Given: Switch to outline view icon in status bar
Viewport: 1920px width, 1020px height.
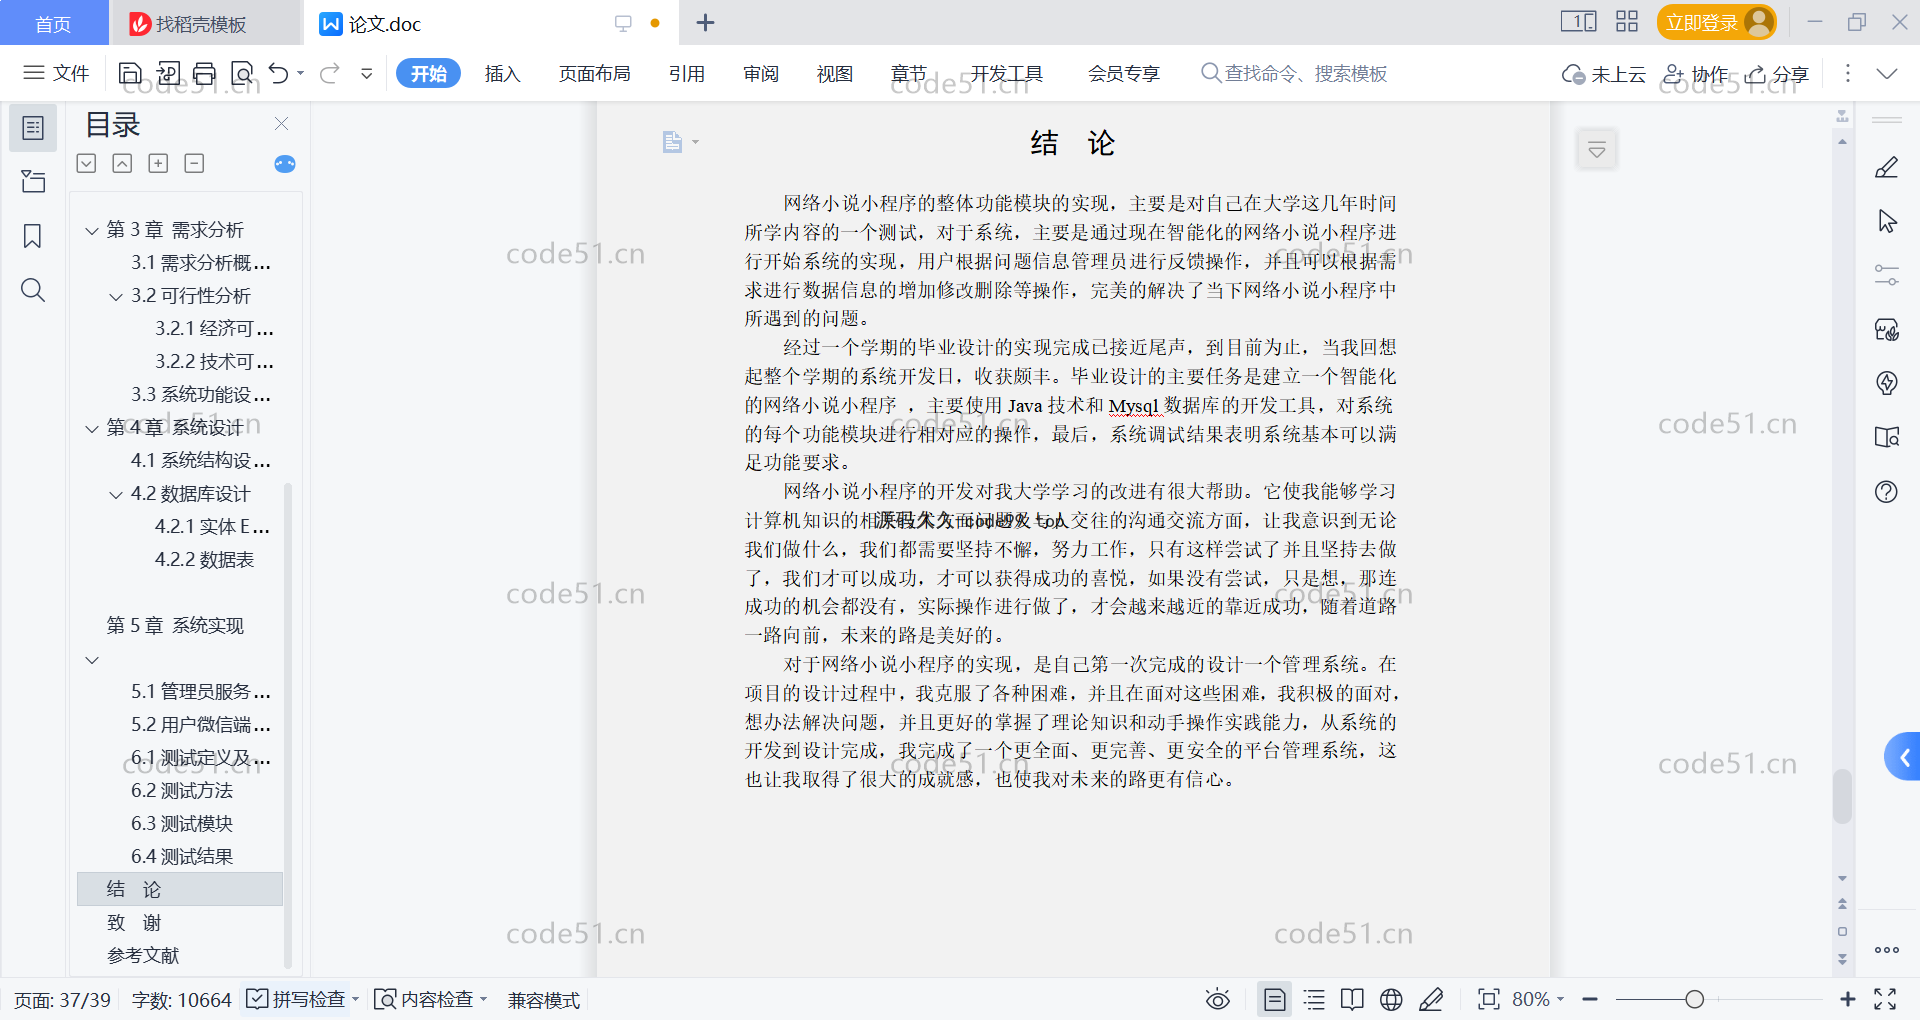Looking at the screenshot, I should (x=1314, y=999).
